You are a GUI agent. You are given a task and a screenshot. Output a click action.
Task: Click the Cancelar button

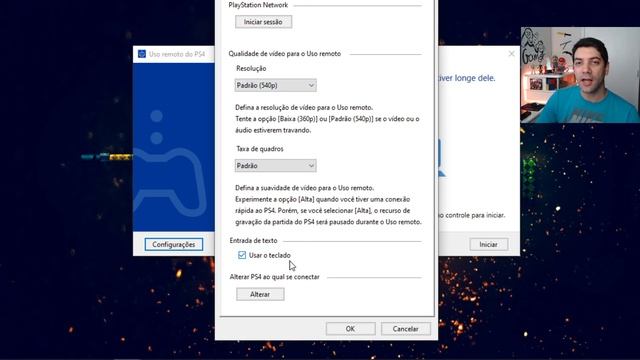(405, 329)
